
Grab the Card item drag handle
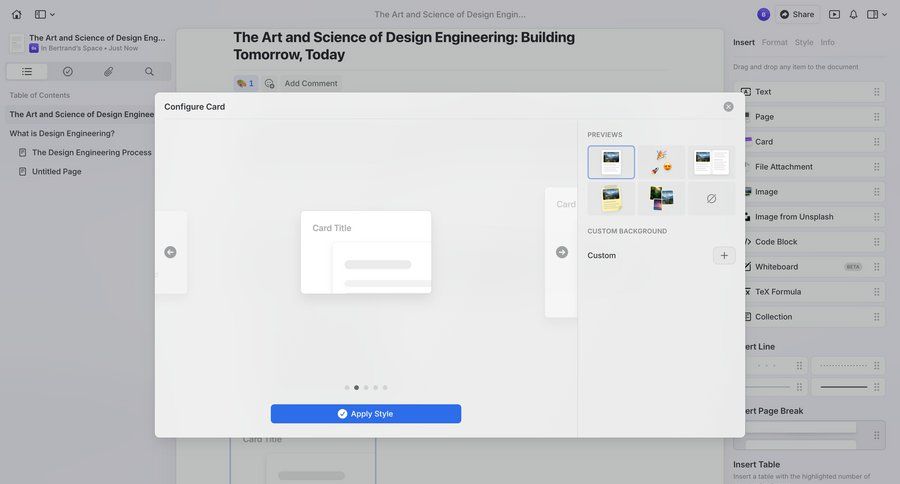click(x=876, y=142)
